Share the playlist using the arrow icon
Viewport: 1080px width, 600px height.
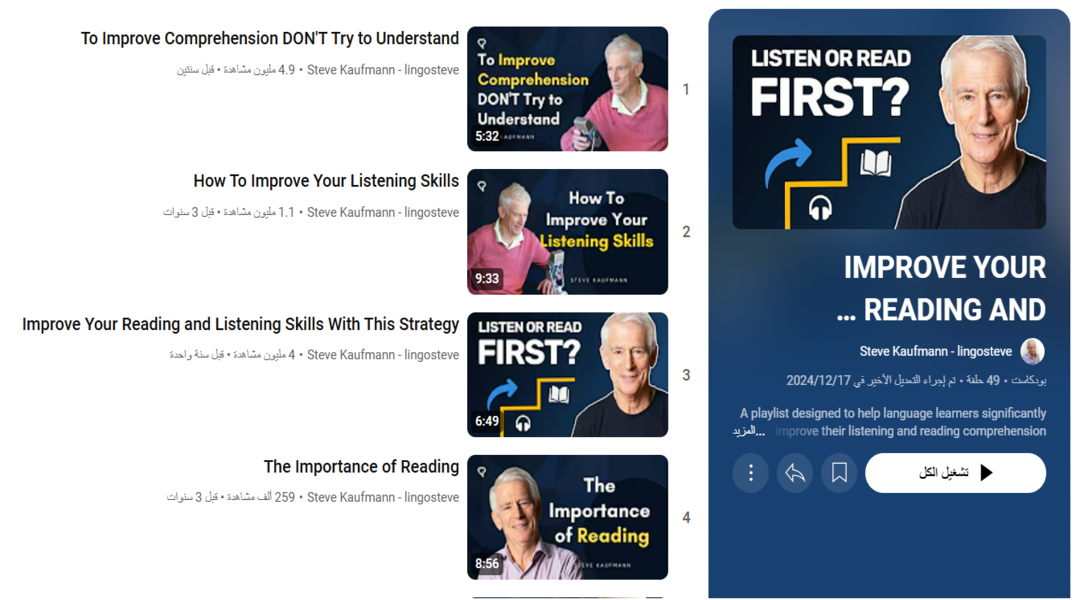[795, 473]
